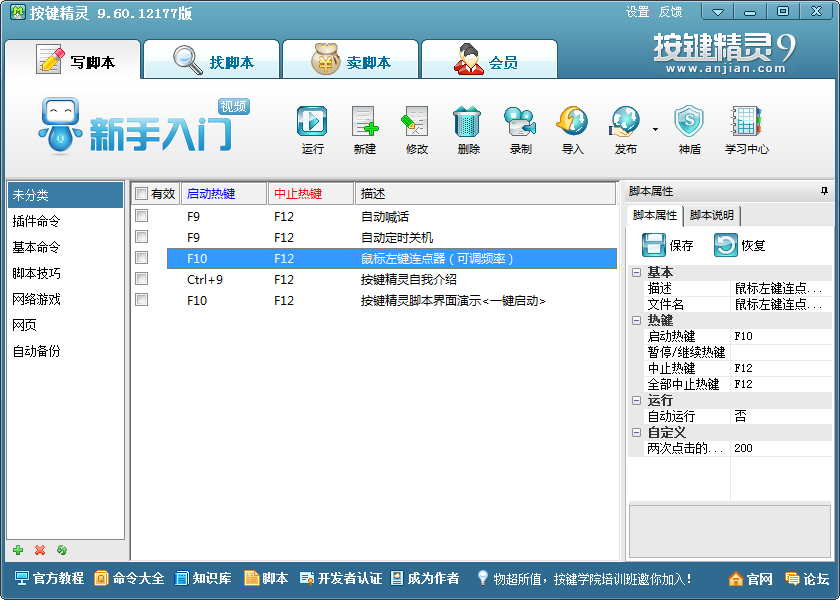840x600 pixels.
Task: Open 命令大全 command reference
Action: (x=129, y=579)
